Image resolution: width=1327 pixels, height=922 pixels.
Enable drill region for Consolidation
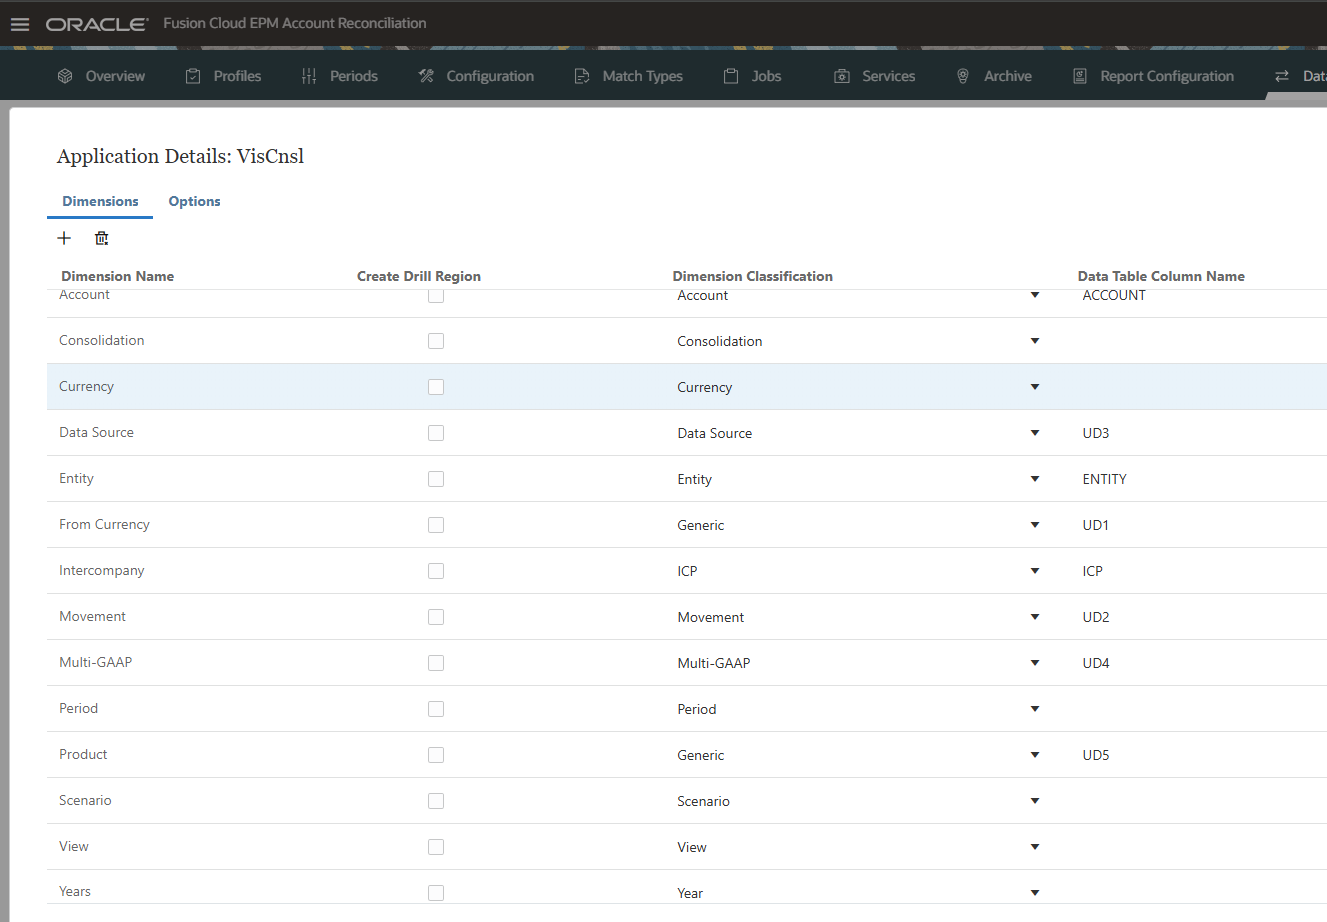click(x=436, y=341)
